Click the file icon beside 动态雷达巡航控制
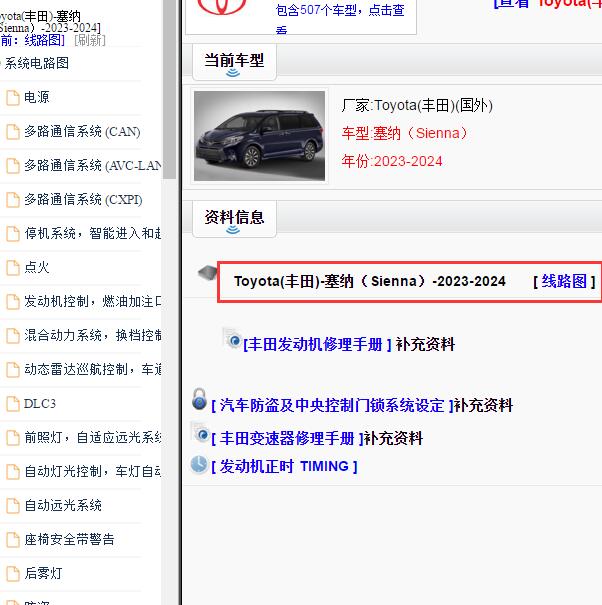This screenshot has height=605, width=602. (13, 370)
